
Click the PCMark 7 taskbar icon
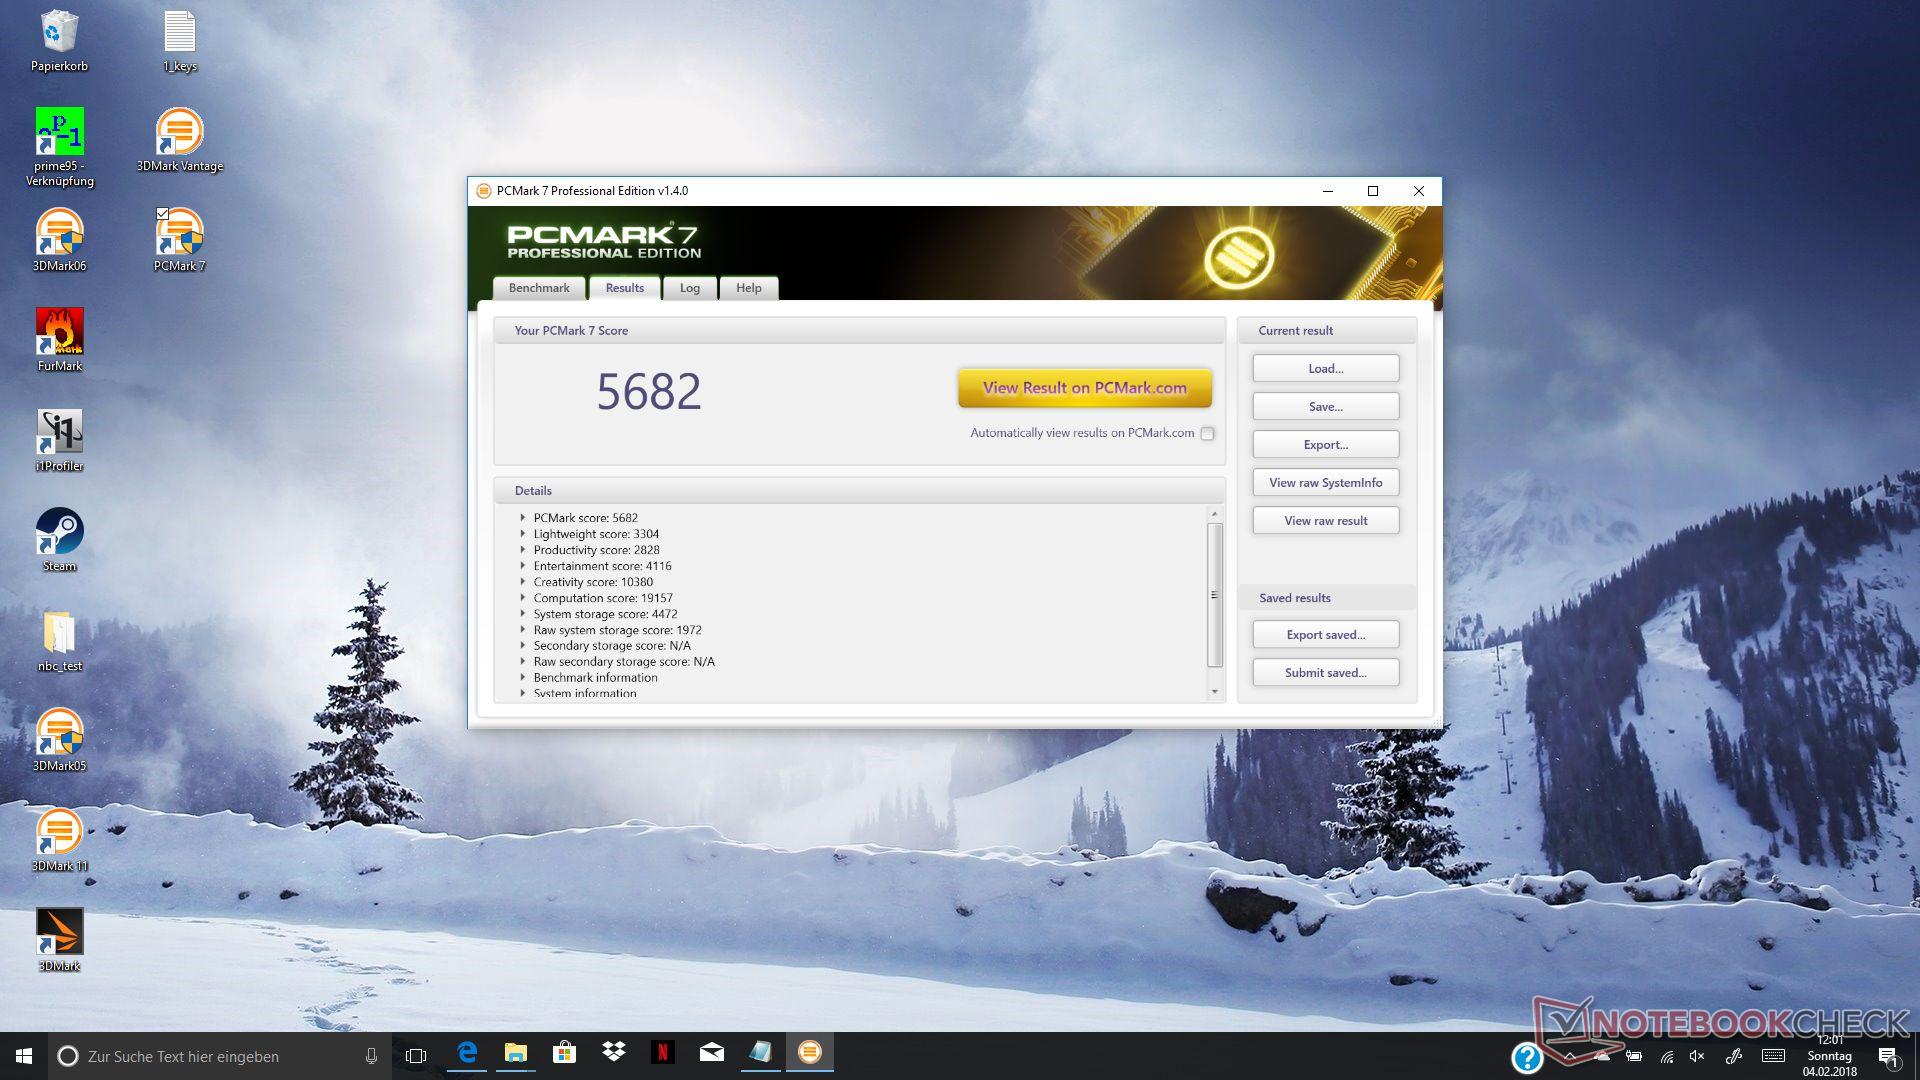[x=809, y=1053]
